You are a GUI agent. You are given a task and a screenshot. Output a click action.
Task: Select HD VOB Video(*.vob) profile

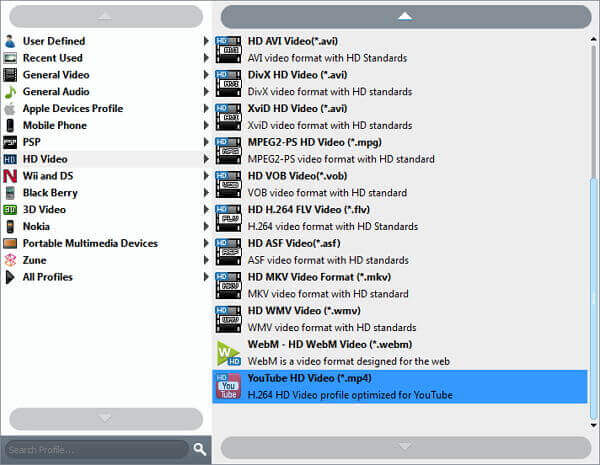pos(400,184)
